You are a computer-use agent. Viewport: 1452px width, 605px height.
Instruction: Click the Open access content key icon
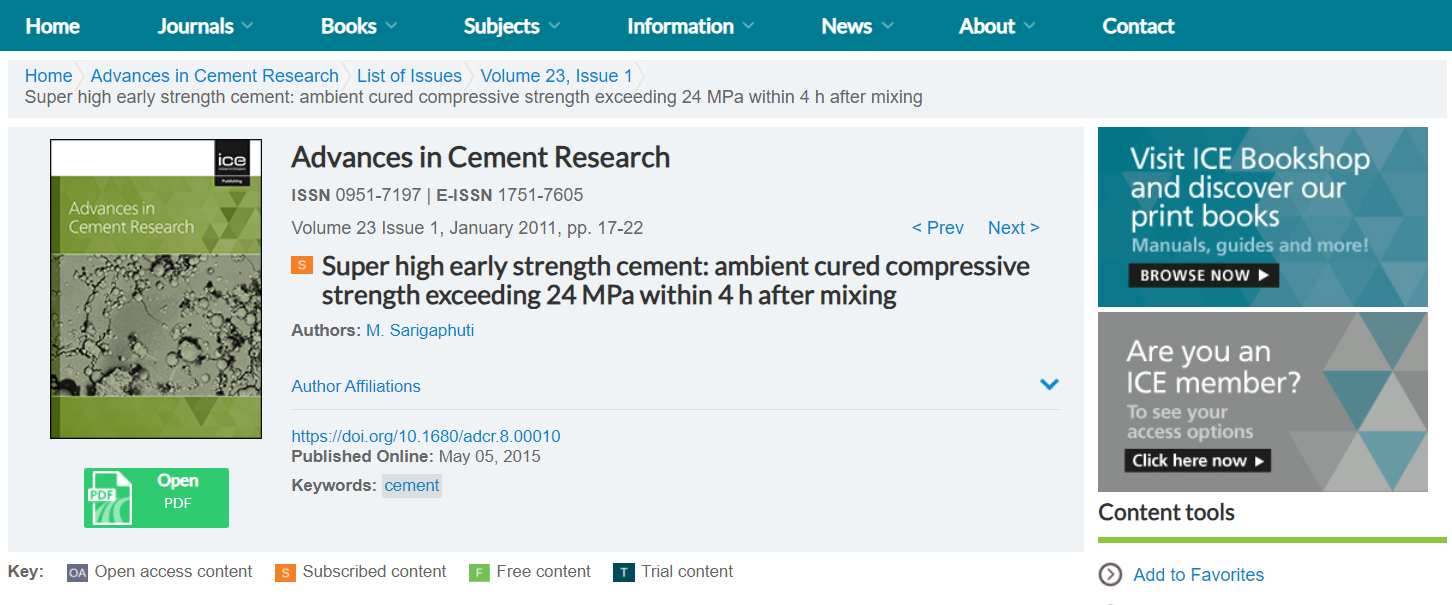tap(77, 573)
